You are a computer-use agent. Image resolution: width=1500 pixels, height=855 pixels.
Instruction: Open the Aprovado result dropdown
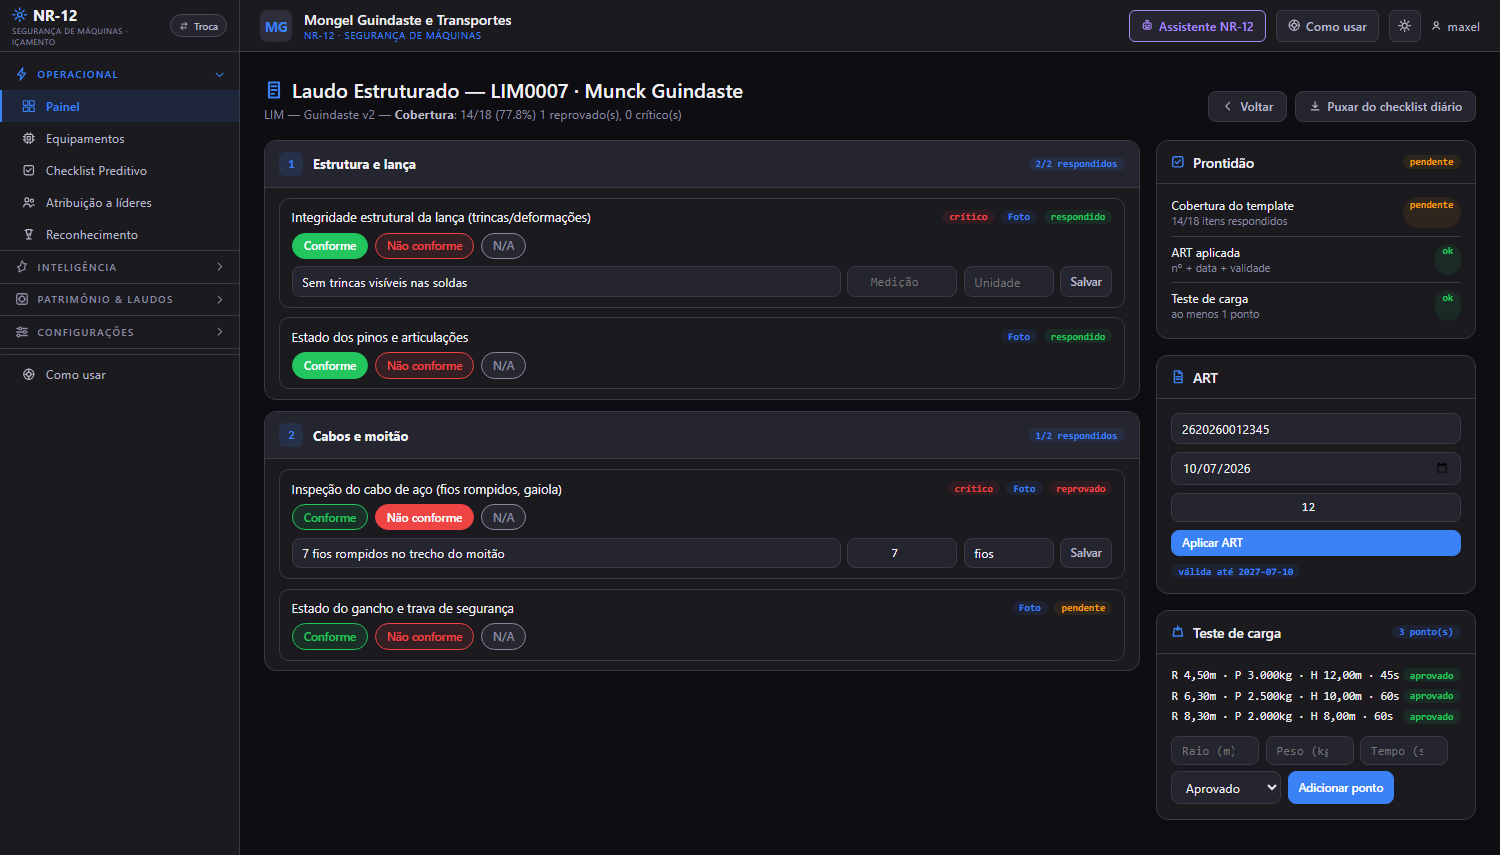coord(1226,788)
